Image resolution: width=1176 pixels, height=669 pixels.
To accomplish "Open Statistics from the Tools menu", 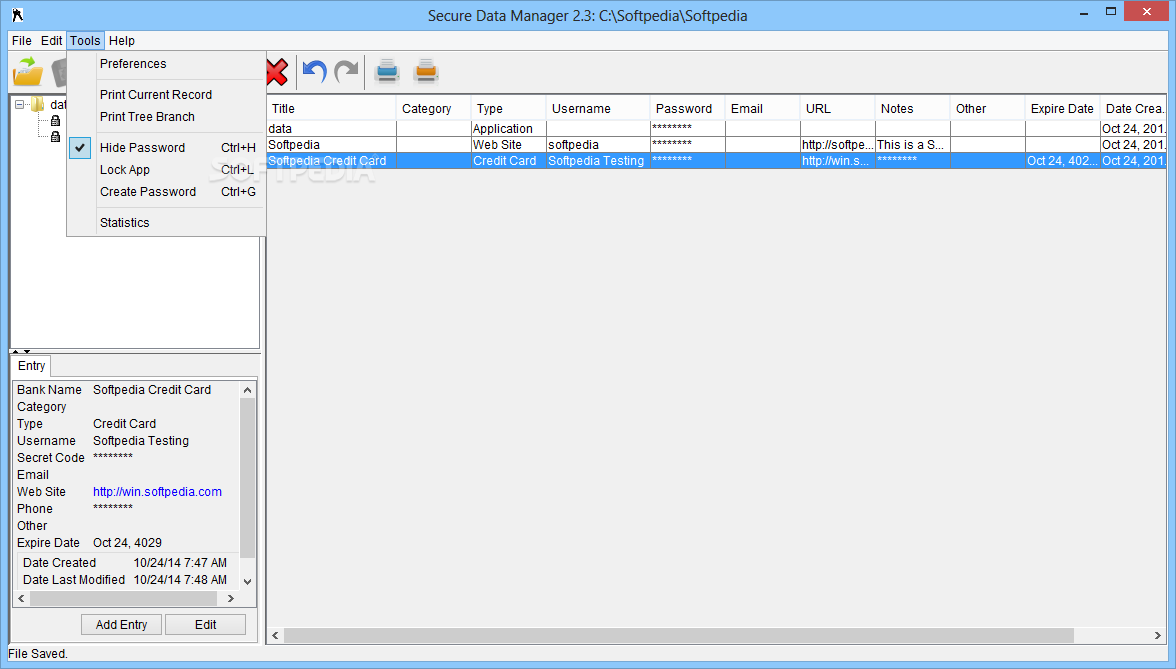I will tap(166, 223).
